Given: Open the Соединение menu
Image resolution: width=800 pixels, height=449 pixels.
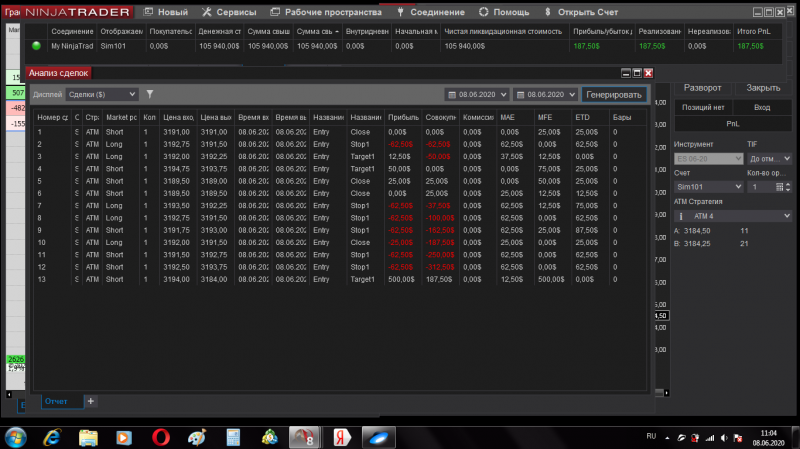Looking at the screenshot, I should coord(431,12).
